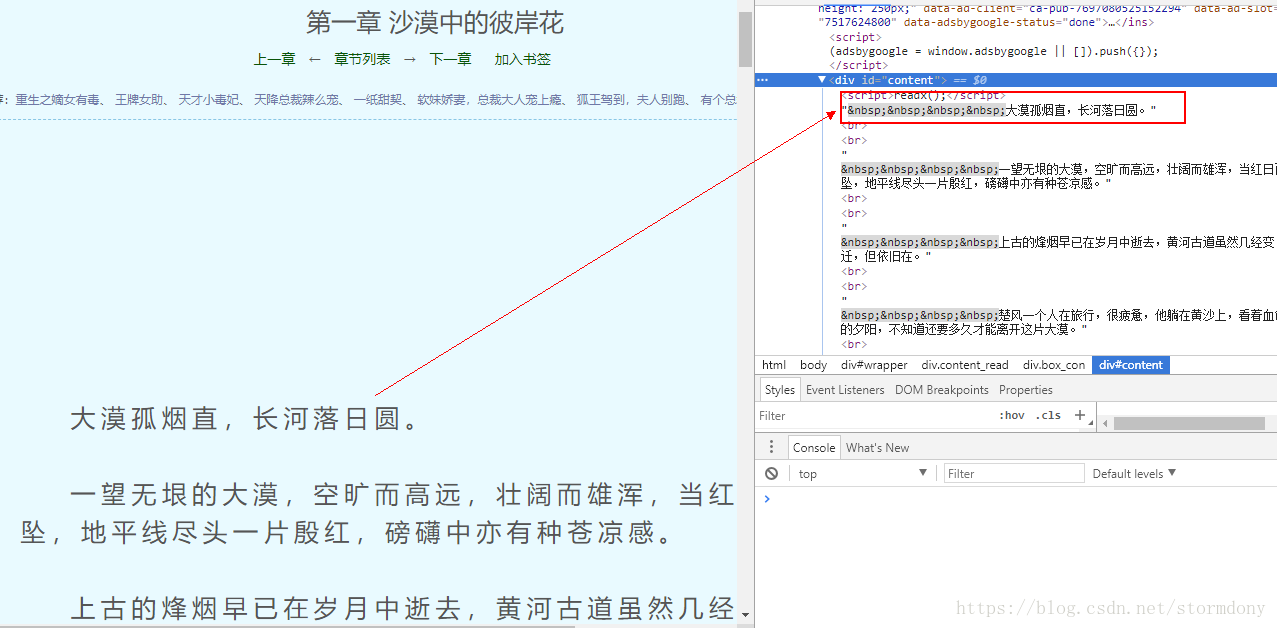
Task: Click the paragraph starting 上古的烽烟
Action: [x=402, y=607]
